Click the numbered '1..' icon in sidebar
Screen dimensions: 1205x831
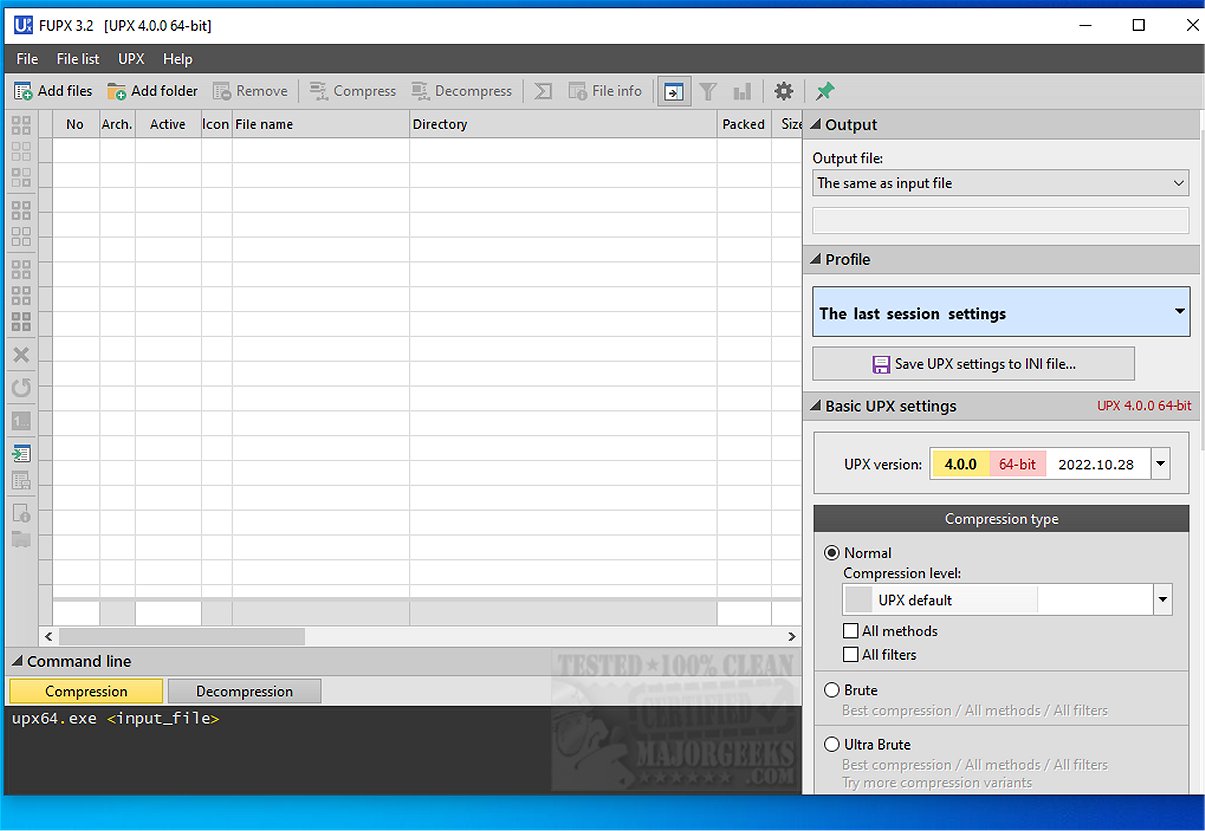(21, 421)
